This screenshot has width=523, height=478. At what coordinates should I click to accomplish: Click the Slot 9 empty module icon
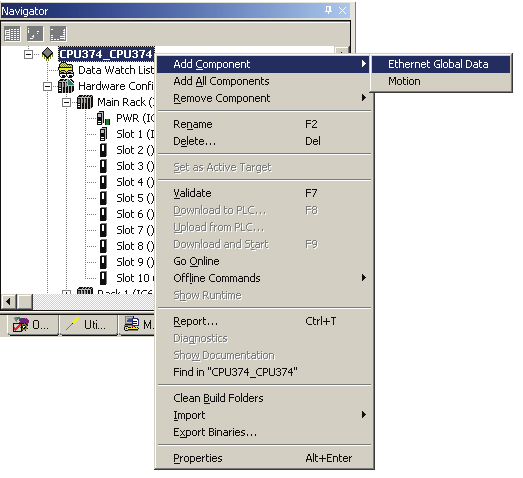click(x=103, y=262)
